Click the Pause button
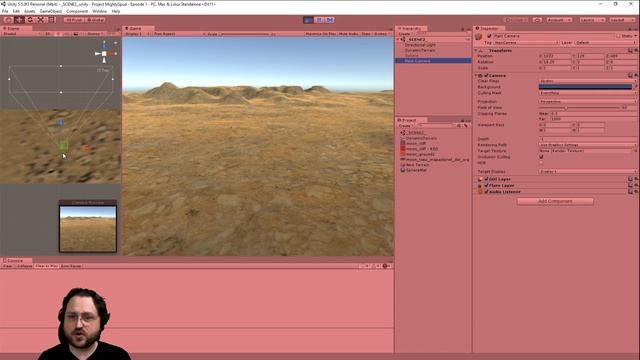640x360 pixels. coord(319,20)
